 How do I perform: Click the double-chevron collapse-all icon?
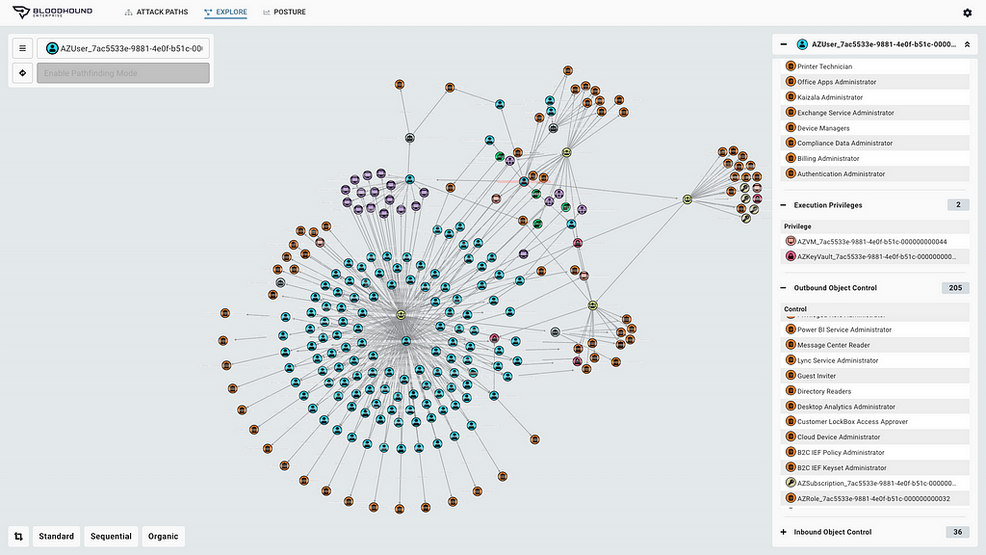(966, 45)
